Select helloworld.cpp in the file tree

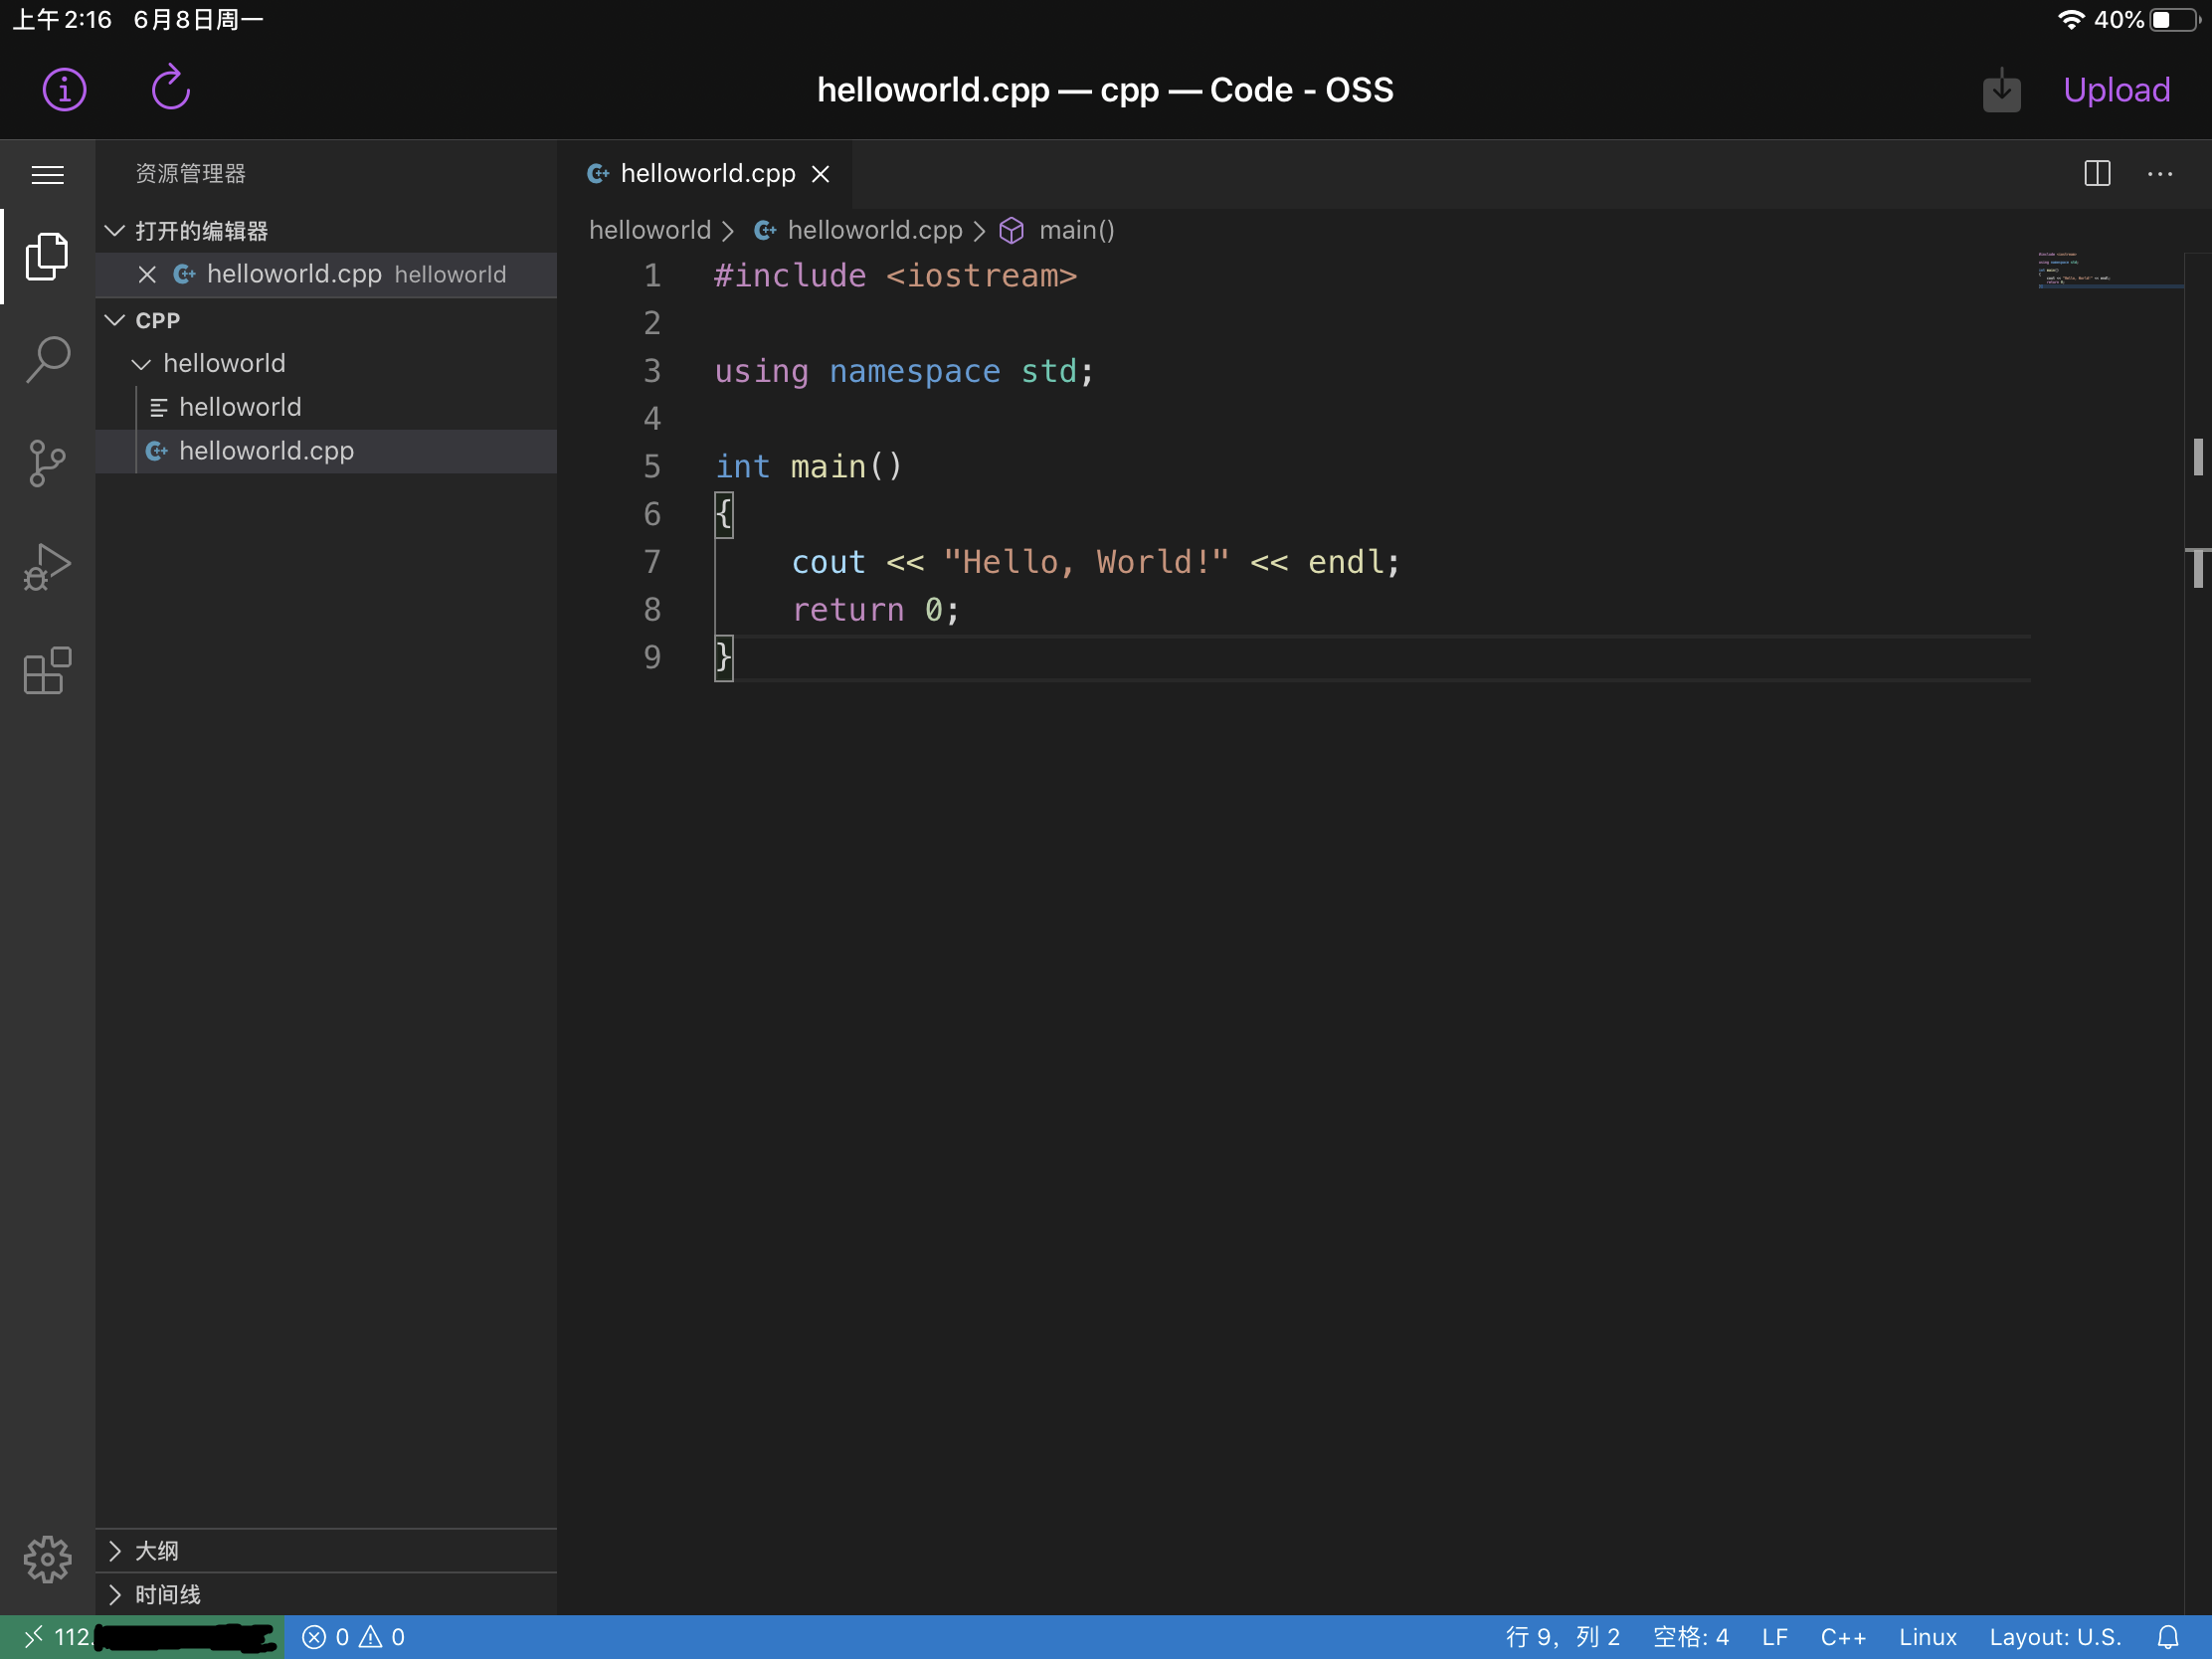(x=326, y=451)
